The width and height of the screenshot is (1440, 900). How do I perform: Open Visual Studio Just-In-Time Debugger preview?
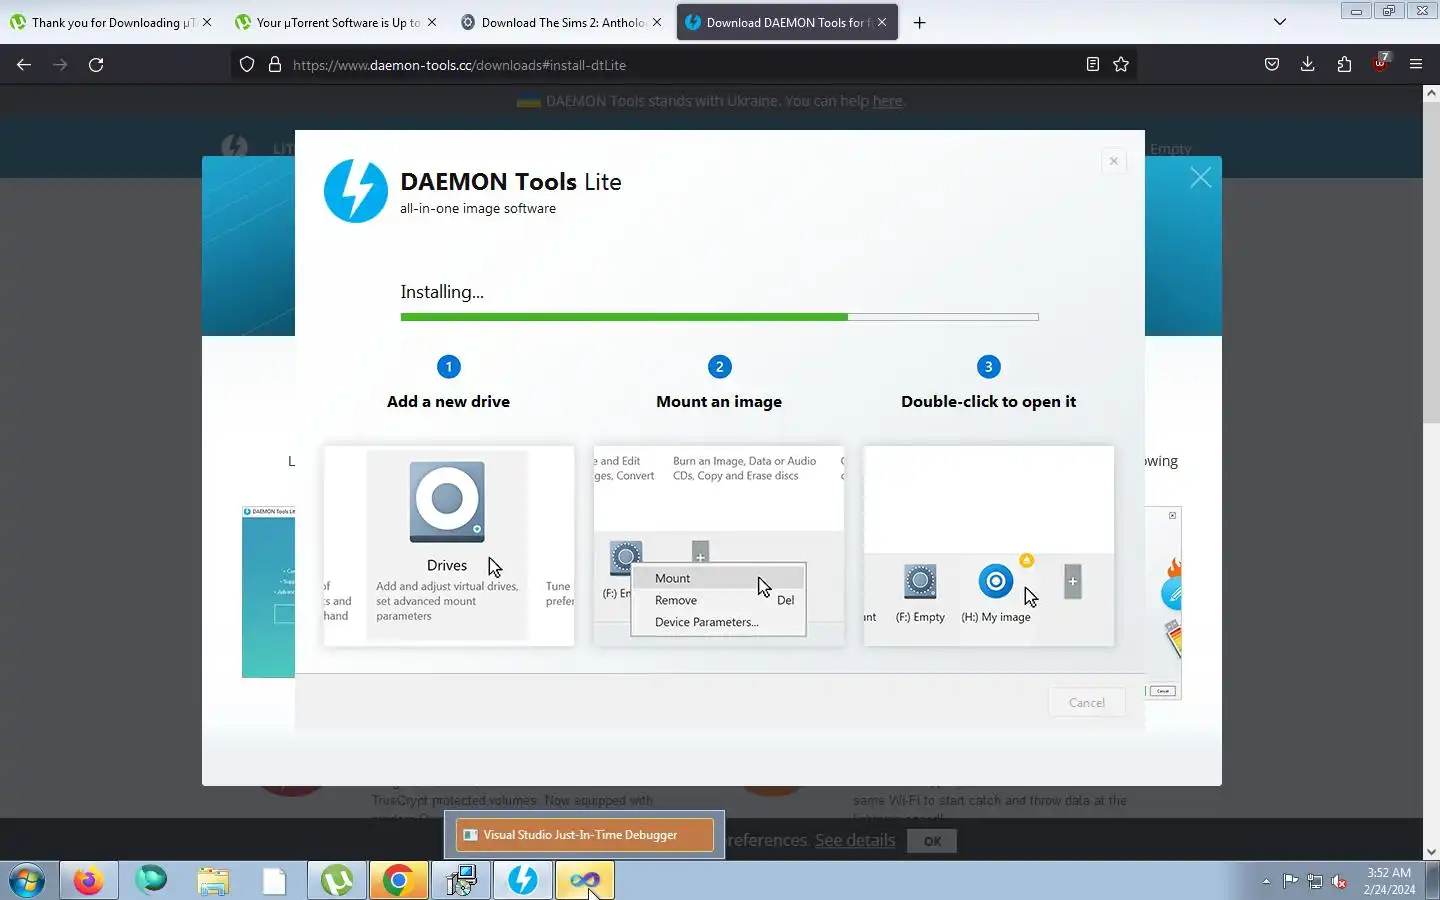(585, 835)
